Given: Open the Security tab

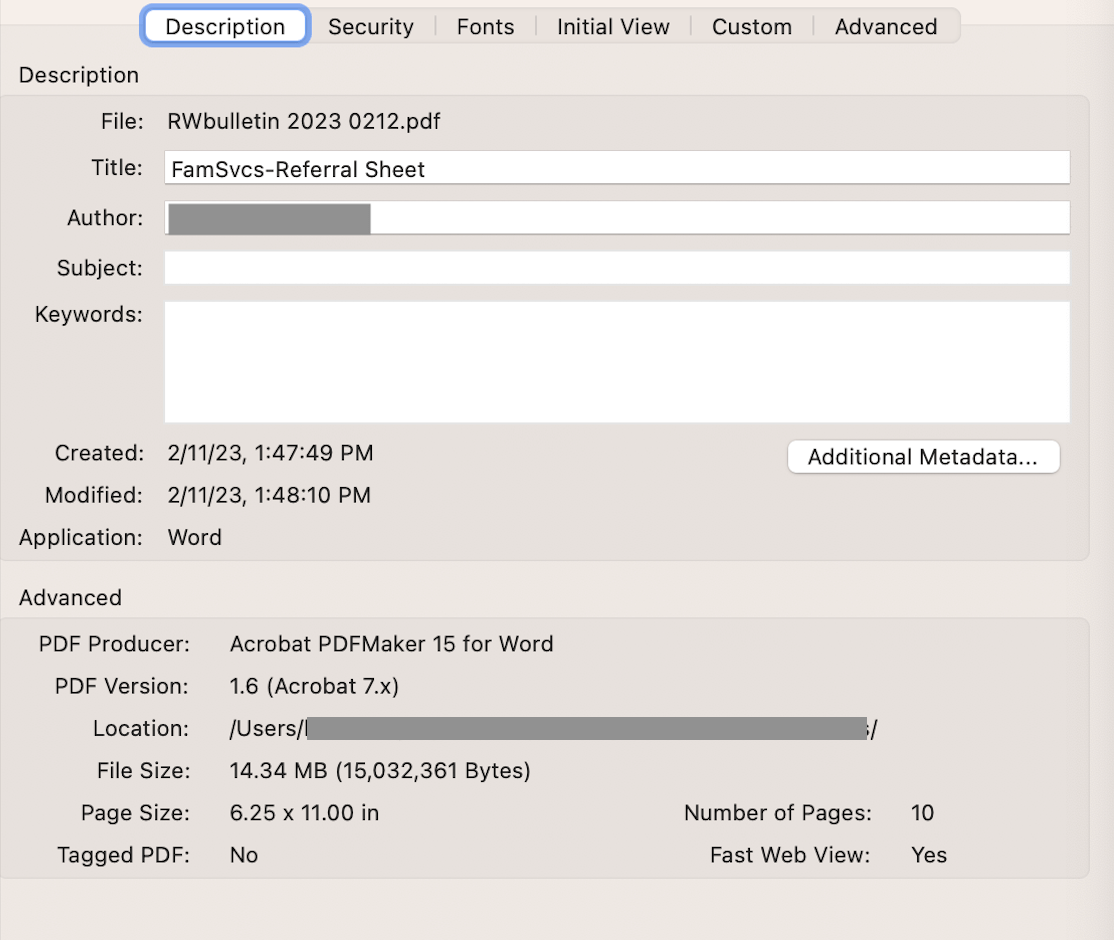Looking at the screenshot, I should (x=371, y=27).
